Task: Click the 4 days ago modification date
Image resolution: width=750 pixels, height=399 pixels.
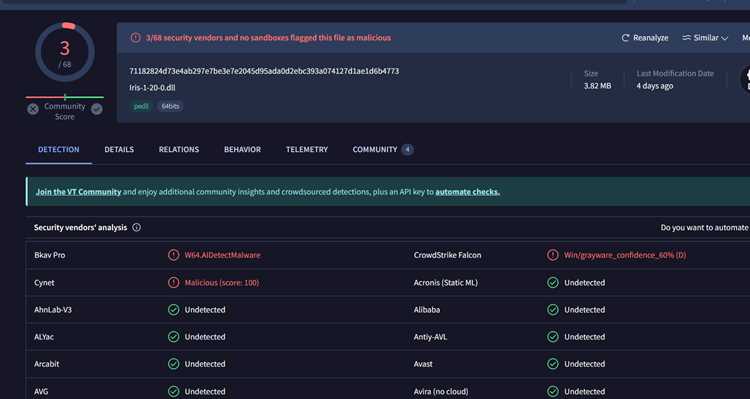Action: coord(654,86)
